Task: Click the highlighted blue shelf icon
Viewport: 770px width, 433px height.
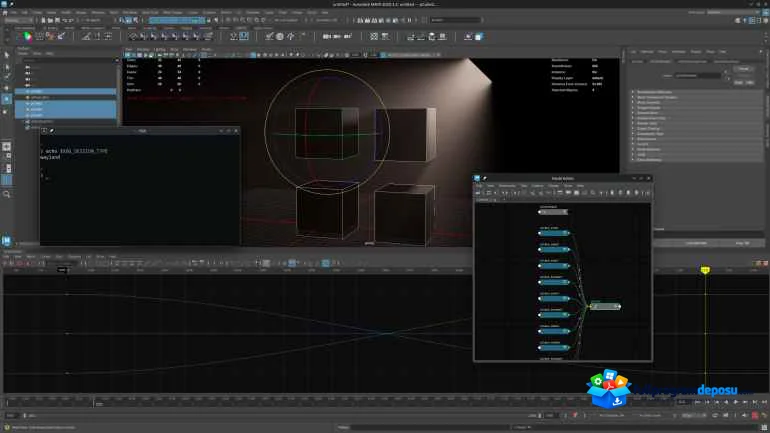Action: point(244,36)
